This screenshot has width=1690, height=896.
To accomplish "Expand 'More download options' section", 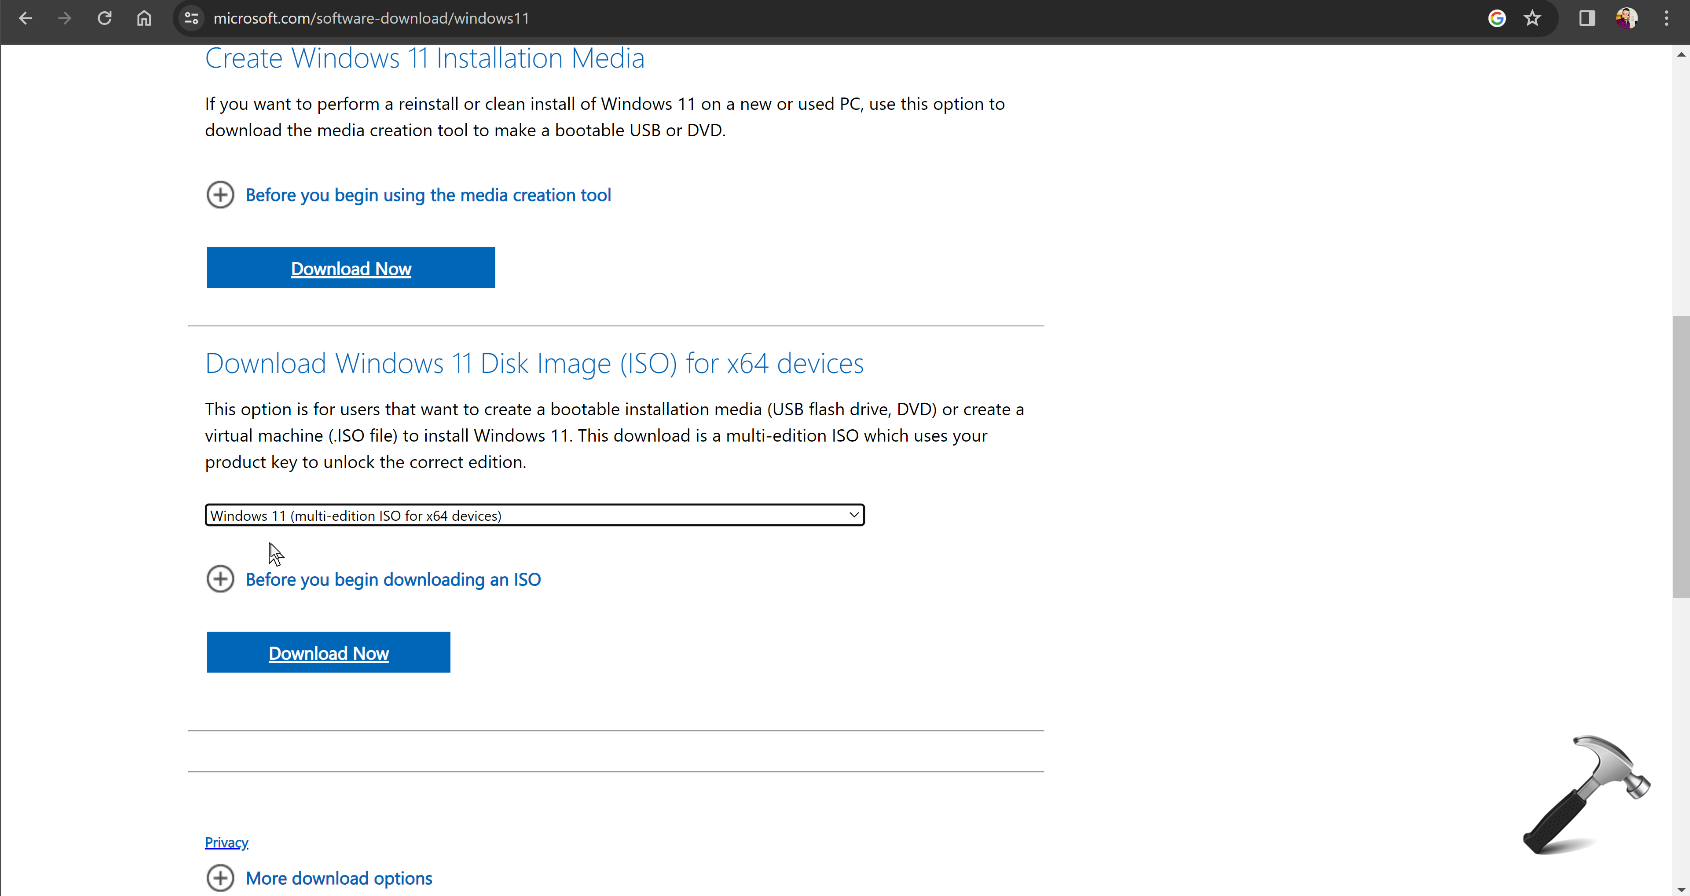I will click(x=338, y=878).
